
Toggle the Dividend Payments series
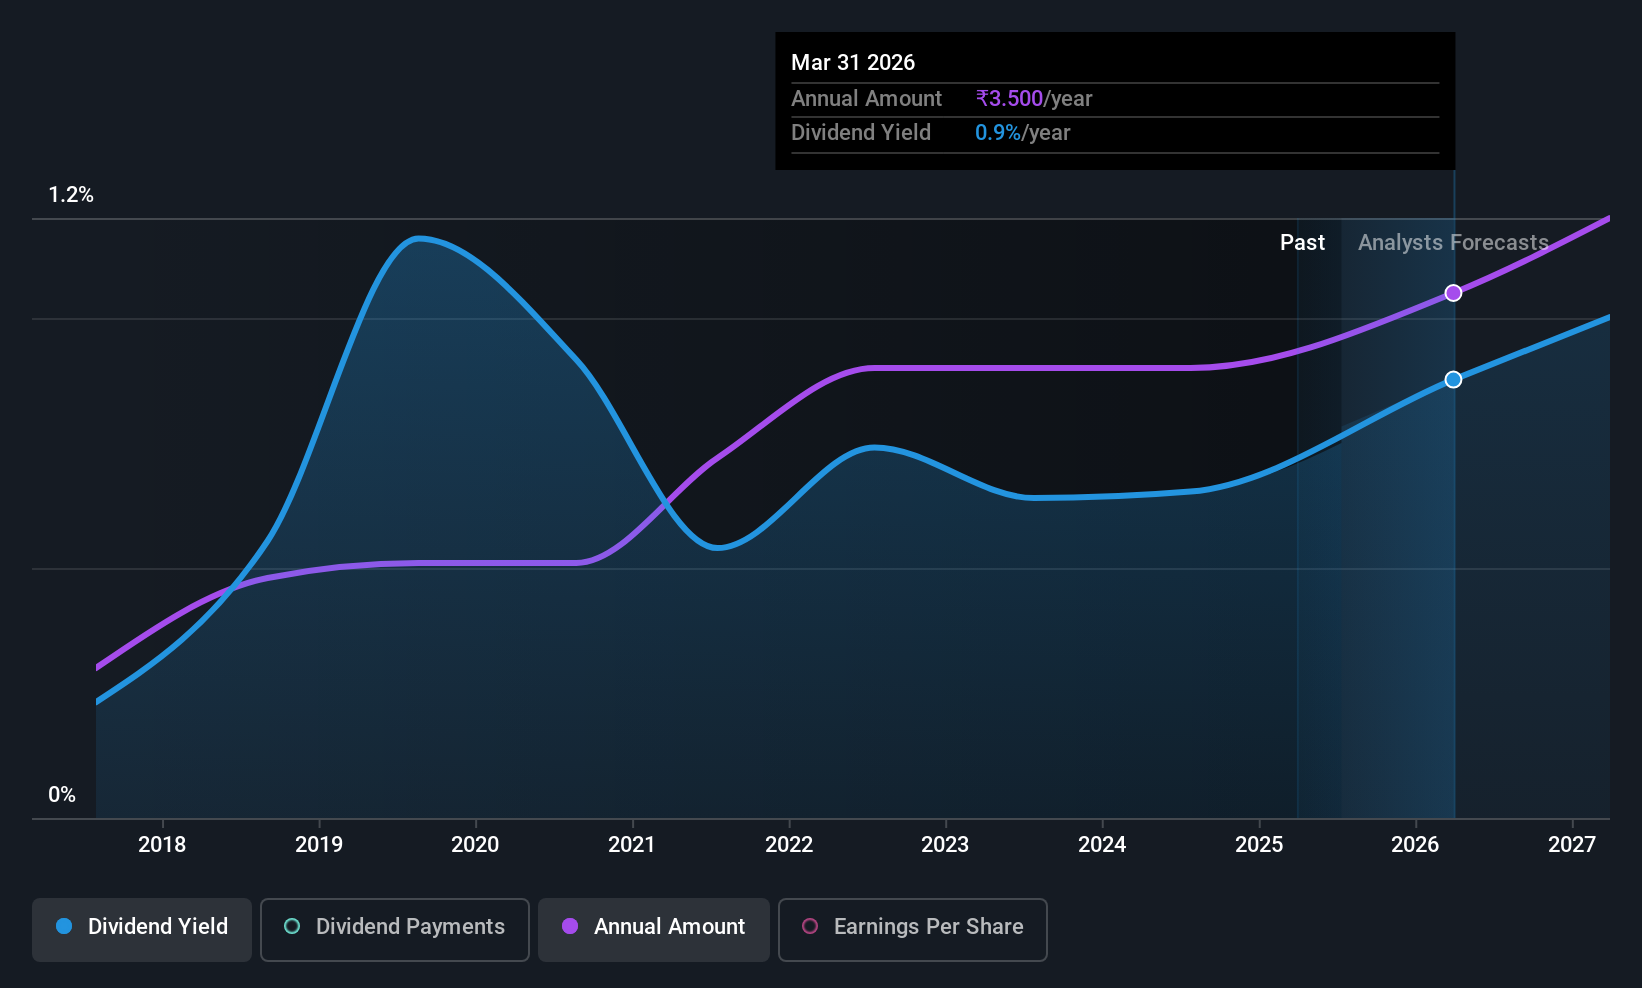(395, 930)
